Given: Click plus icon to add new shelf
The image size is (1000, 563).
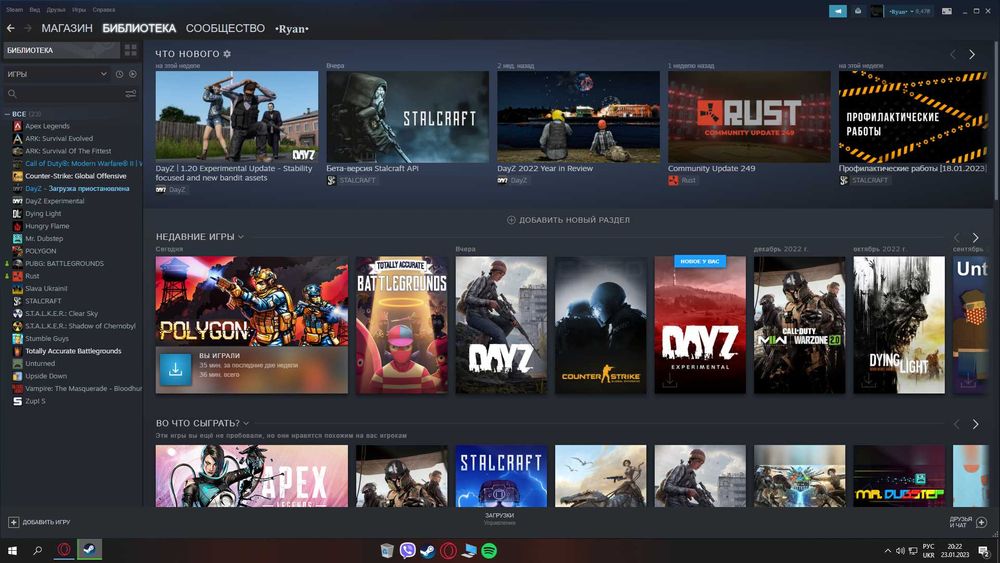Looking at the screenshot, I should pyautogui.click(x=511, y=220).
